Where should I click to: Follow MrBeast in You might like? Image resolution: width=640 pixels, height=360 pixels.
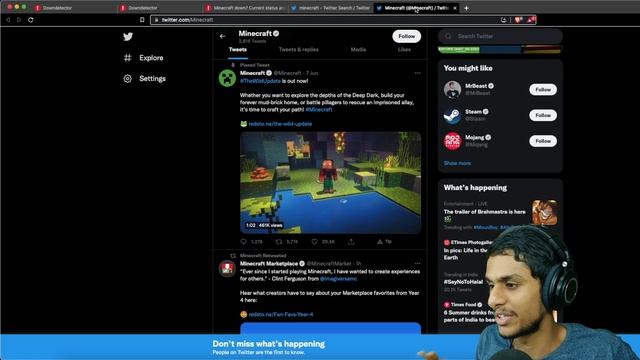point(543,89)
